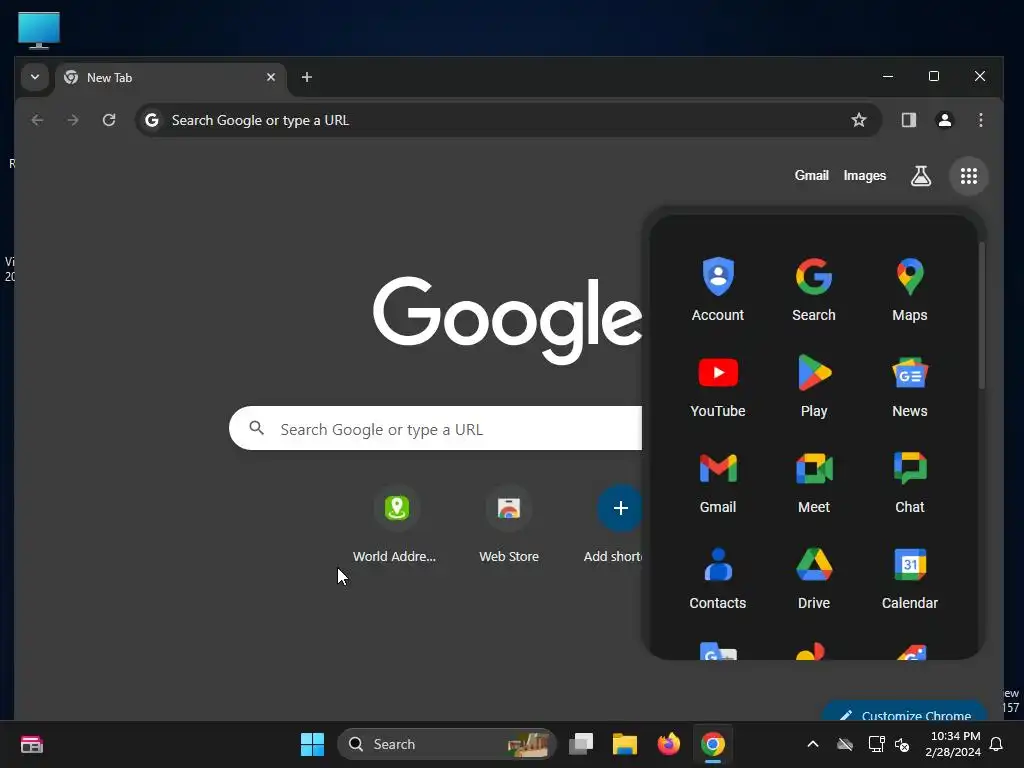This screenshot has height=768, width=1024.
Task: Open Contacts from apps panel
Action: 718,577
